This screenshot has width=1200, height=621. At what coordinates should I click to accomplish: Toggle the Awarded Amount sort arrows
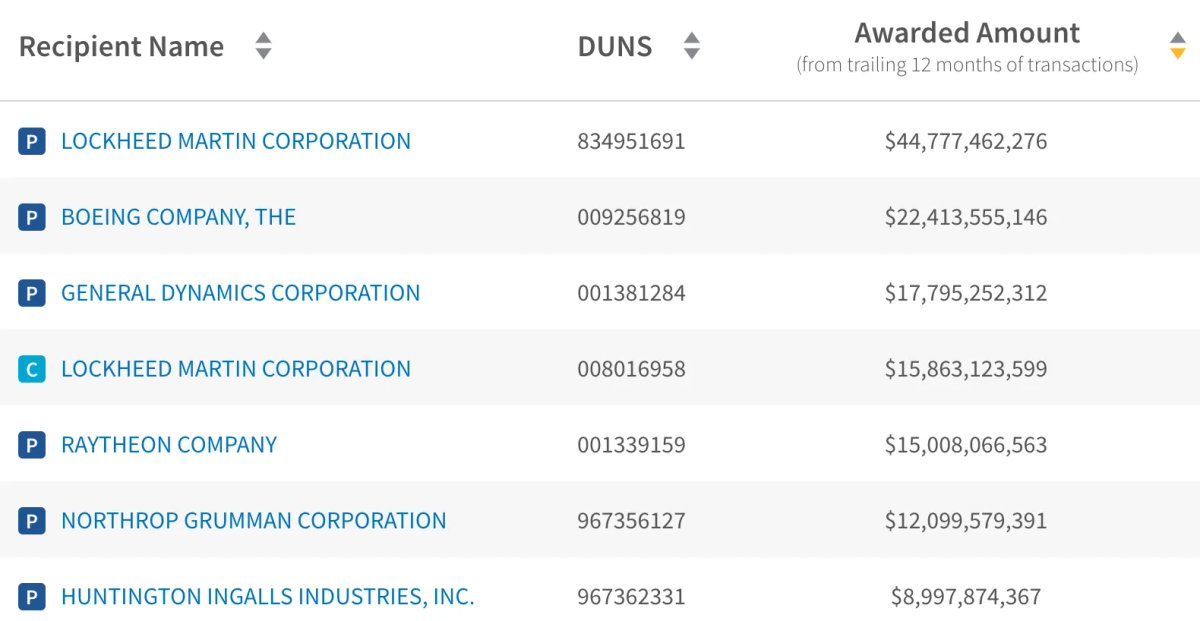pos(1177,46)
